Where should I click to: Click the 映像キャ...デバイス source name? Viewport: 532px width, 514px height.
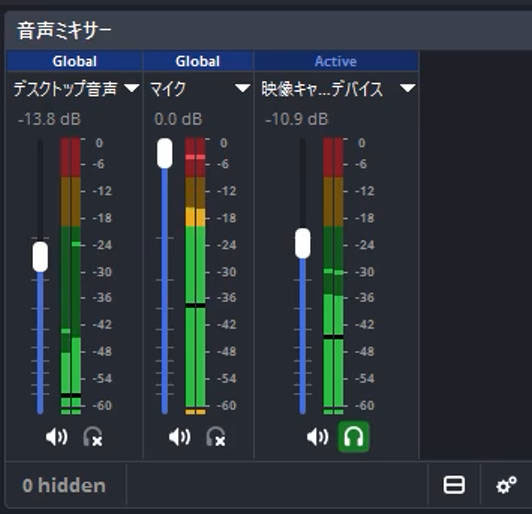[x=322, y=89]
